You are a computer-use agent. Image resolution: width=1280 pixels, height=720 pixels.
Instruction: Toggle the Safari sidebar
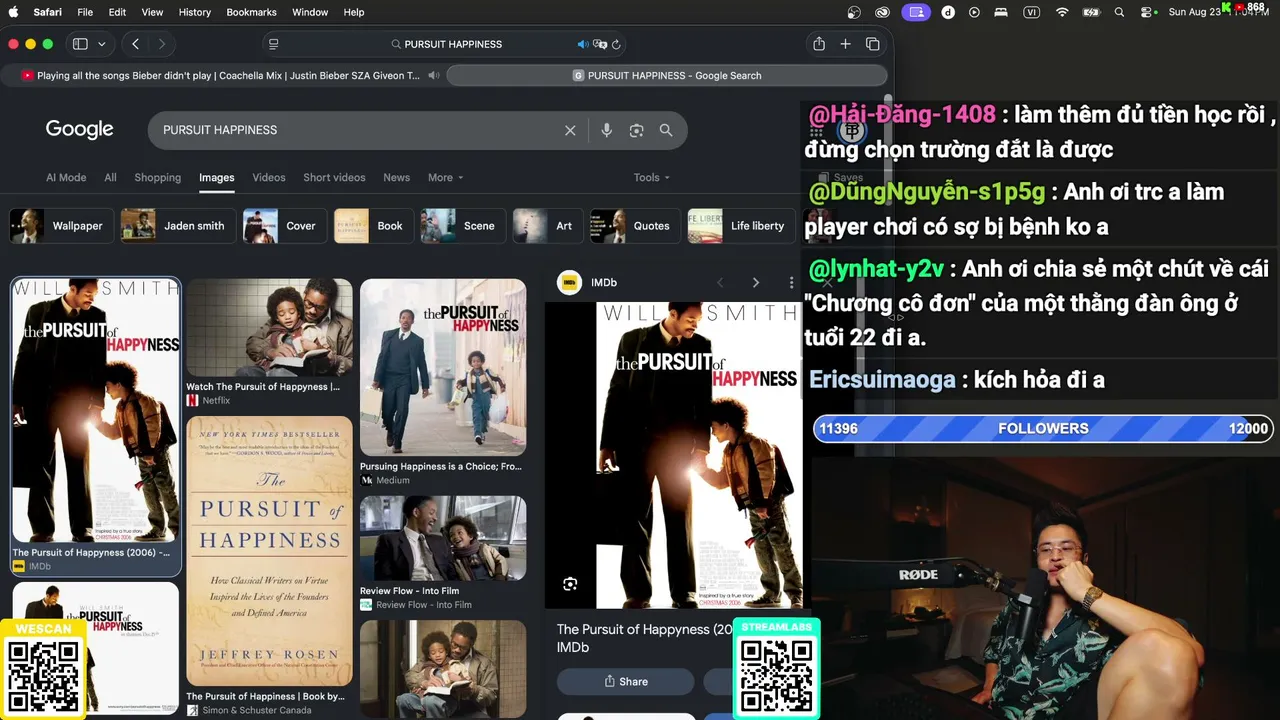coord(80,44)
